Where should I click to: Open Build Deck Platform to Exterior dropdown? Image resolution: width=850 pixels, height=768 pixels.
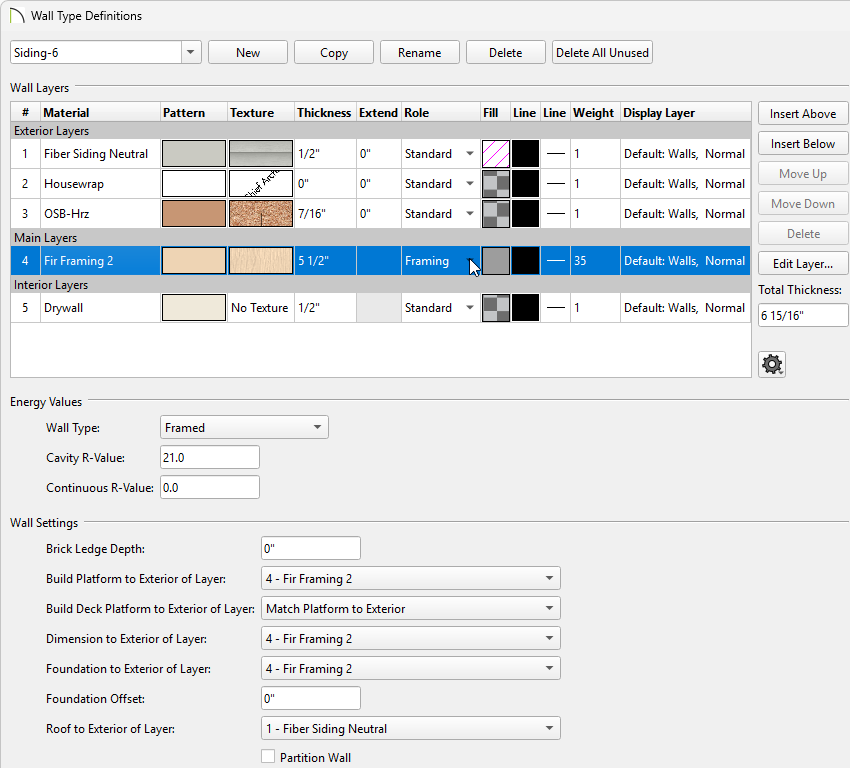(410, 609)
